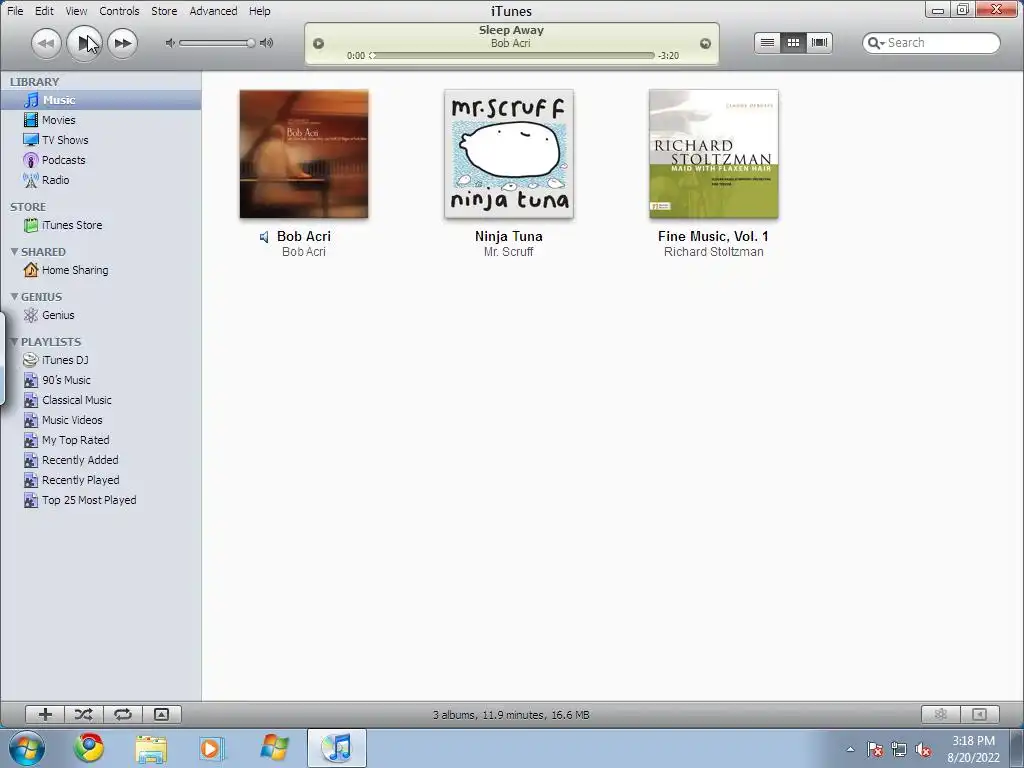Viewport: 1024px width, 768px height.
Task: Click the song progress bar
Action: 512,56
